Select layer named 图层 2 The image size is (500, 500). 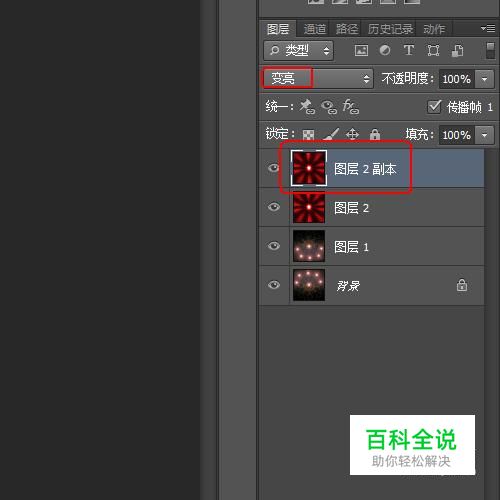351,208
